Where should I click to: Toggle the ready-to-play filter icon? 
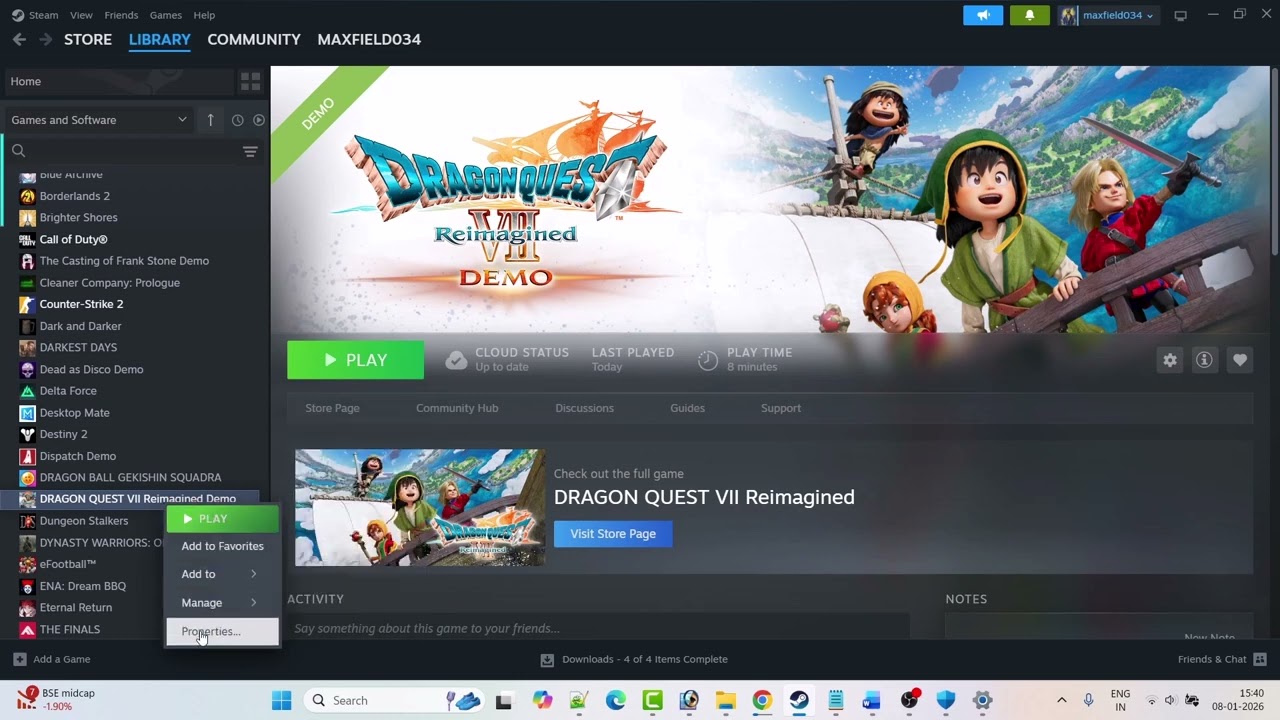point(259,120)
